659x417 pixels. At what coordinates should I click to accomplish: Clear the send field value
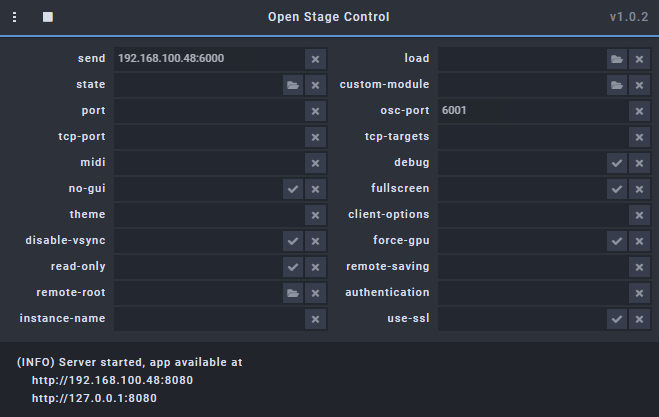[x=315, y=59]
